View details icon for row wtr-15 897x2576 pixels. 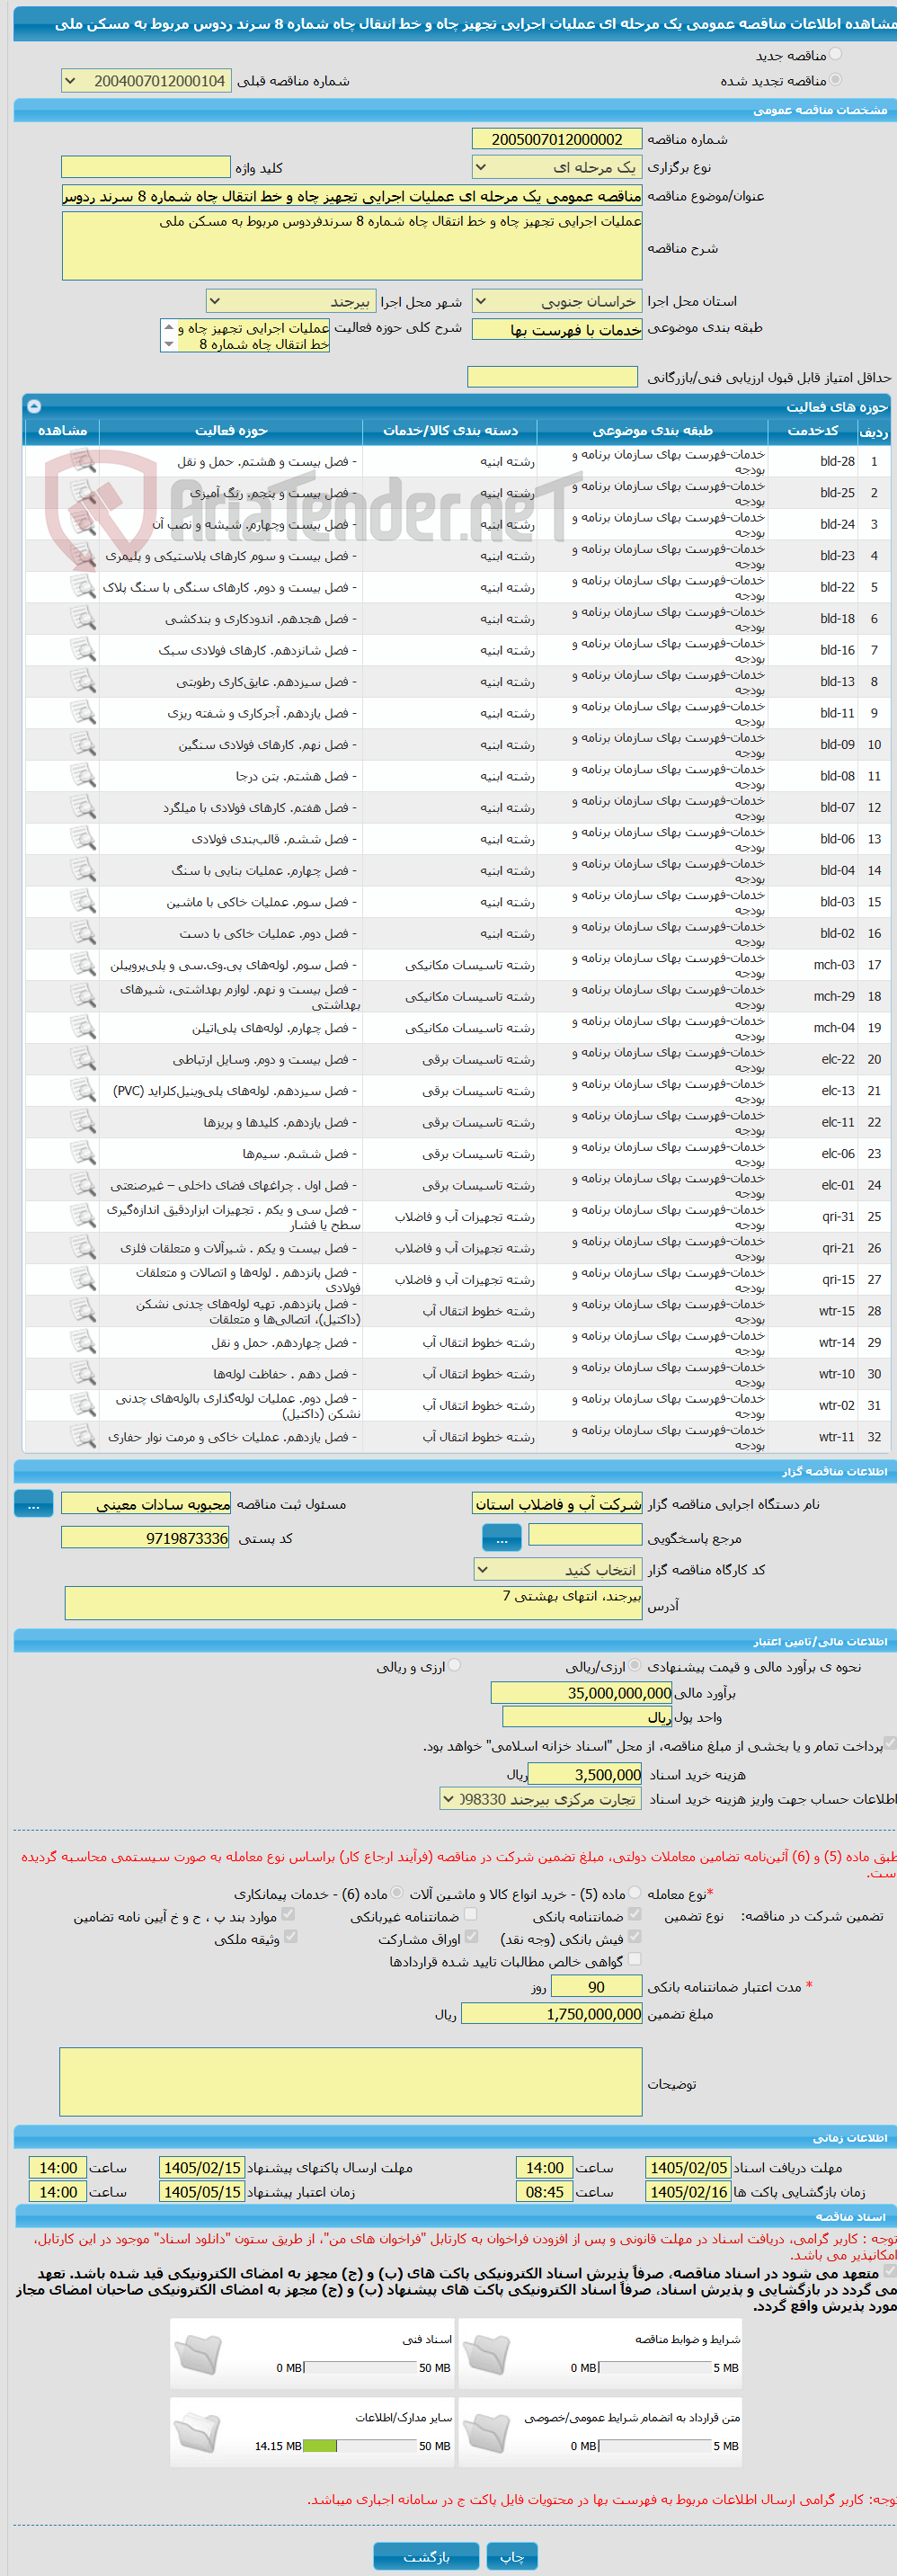(83, 1312)
